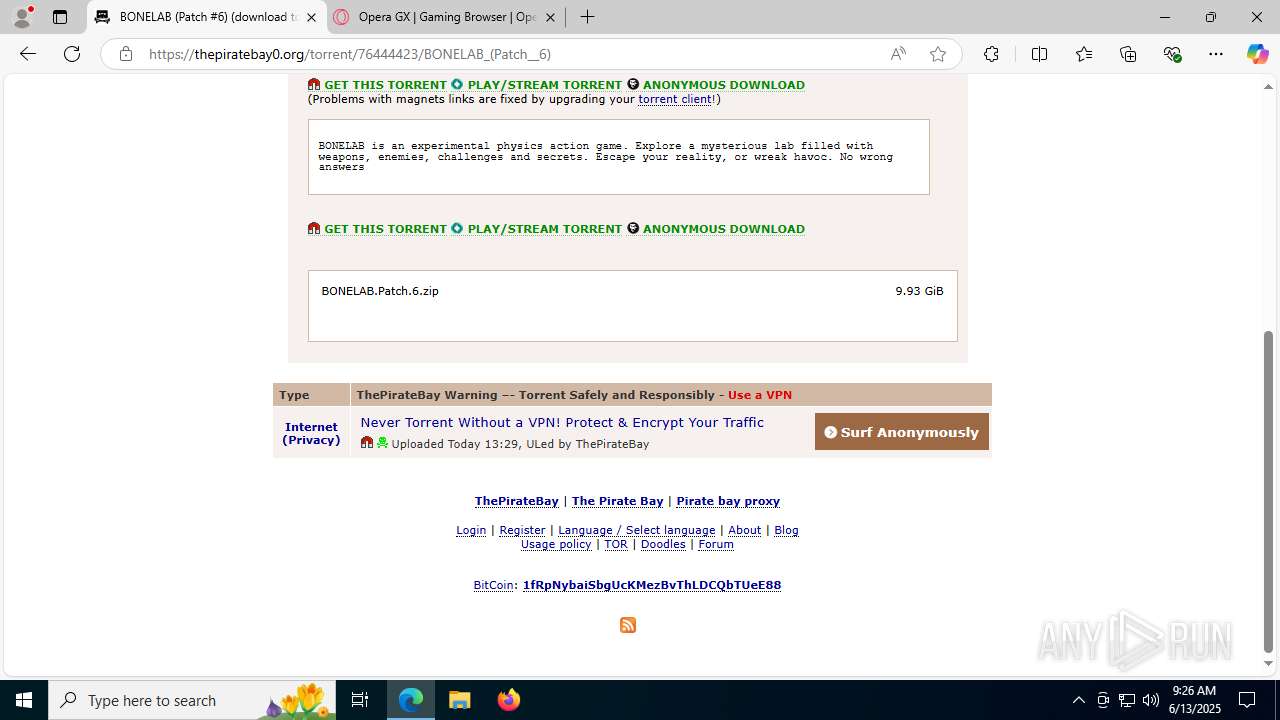Click the BitCoin label link

point(494,585)
